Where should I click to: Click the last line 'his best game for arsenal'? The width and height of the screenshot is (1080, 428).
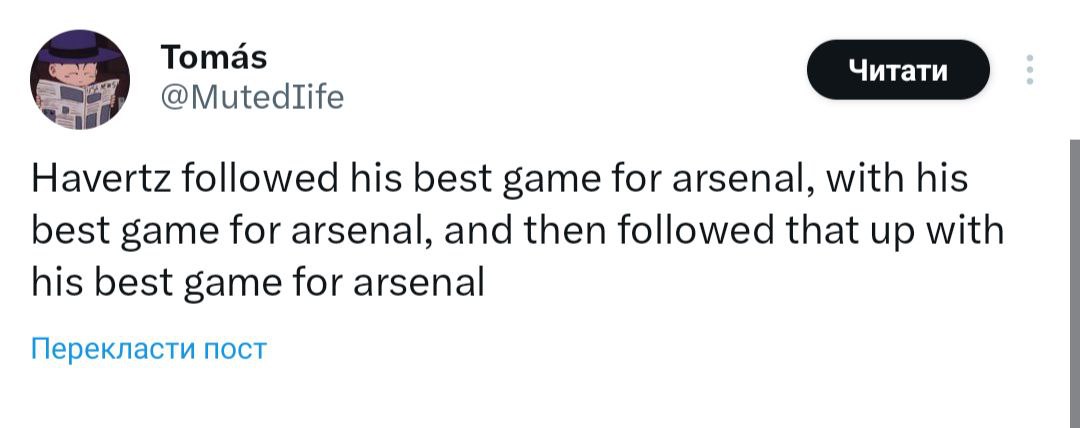258,283
